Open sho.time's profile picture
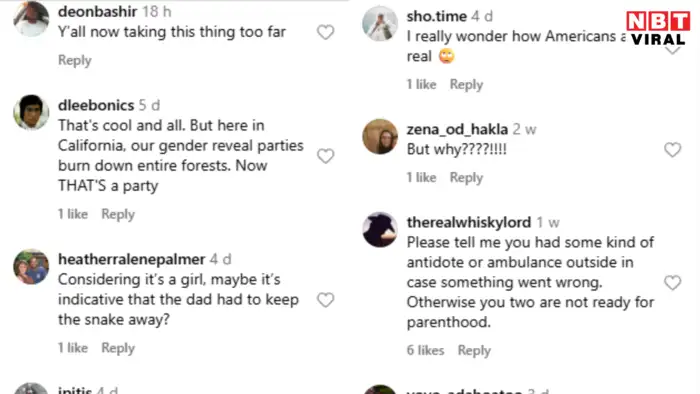 pyautogui.click(x=380, y=23)
